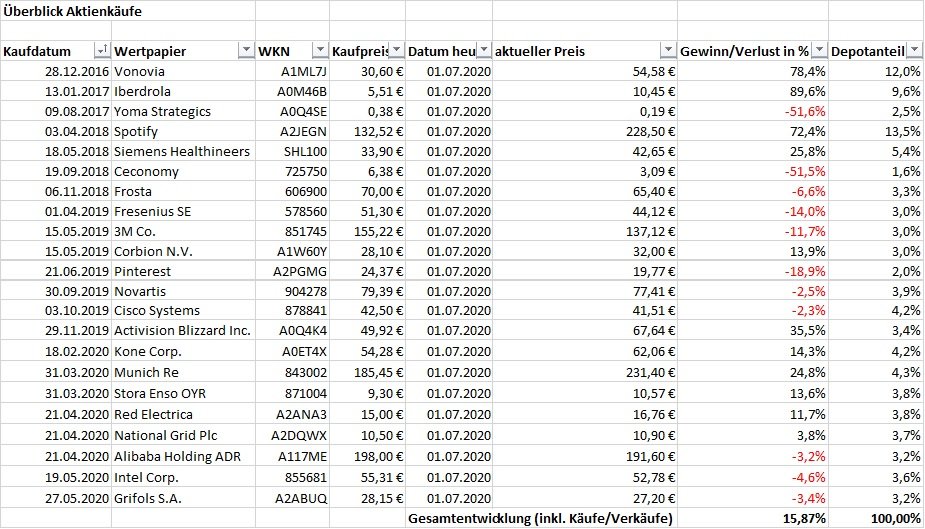925x529 pixels.
Task: Select WKN cell A2PGMG
Action: tap(293, 271)
